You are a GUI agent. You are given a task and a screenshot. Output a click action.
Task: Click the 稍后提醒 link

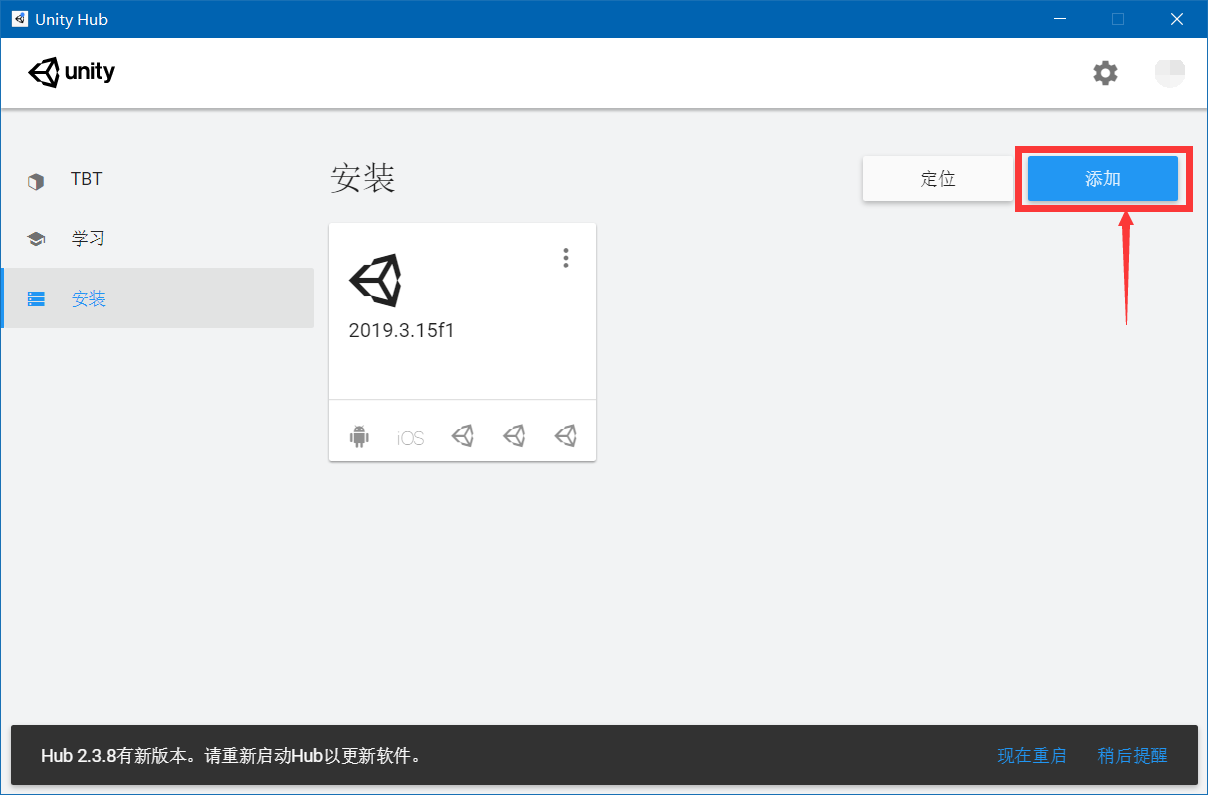click(1133, 756)
